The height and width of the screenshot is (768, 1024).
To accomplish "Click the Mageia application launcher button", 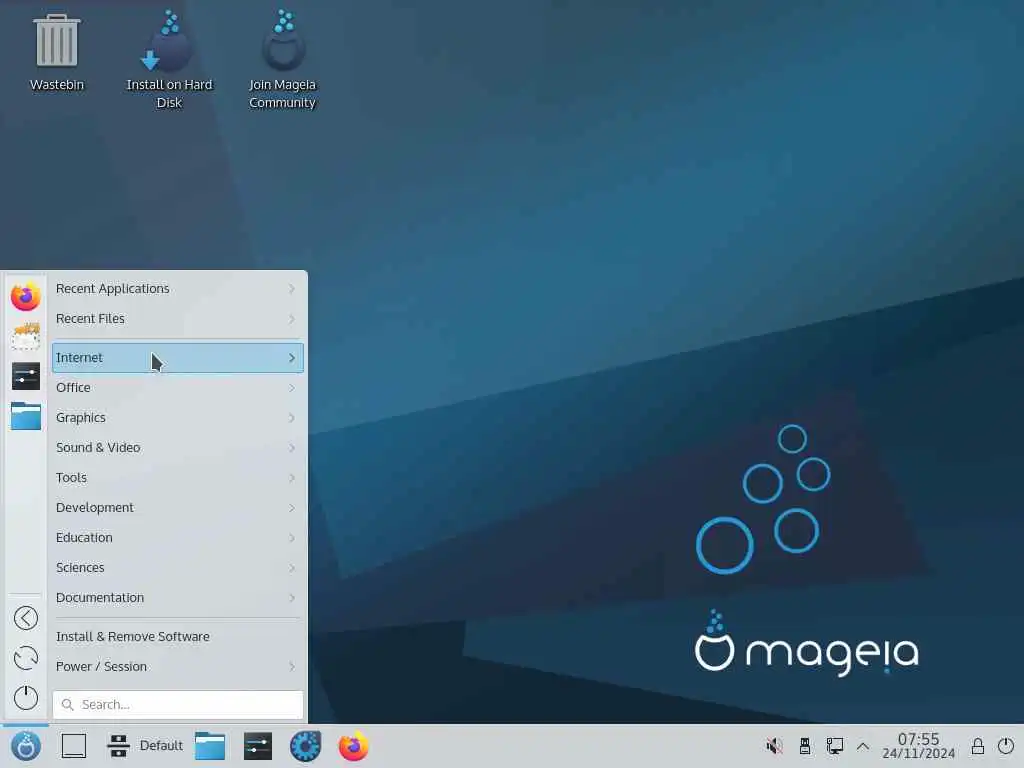I will point(26,746).
